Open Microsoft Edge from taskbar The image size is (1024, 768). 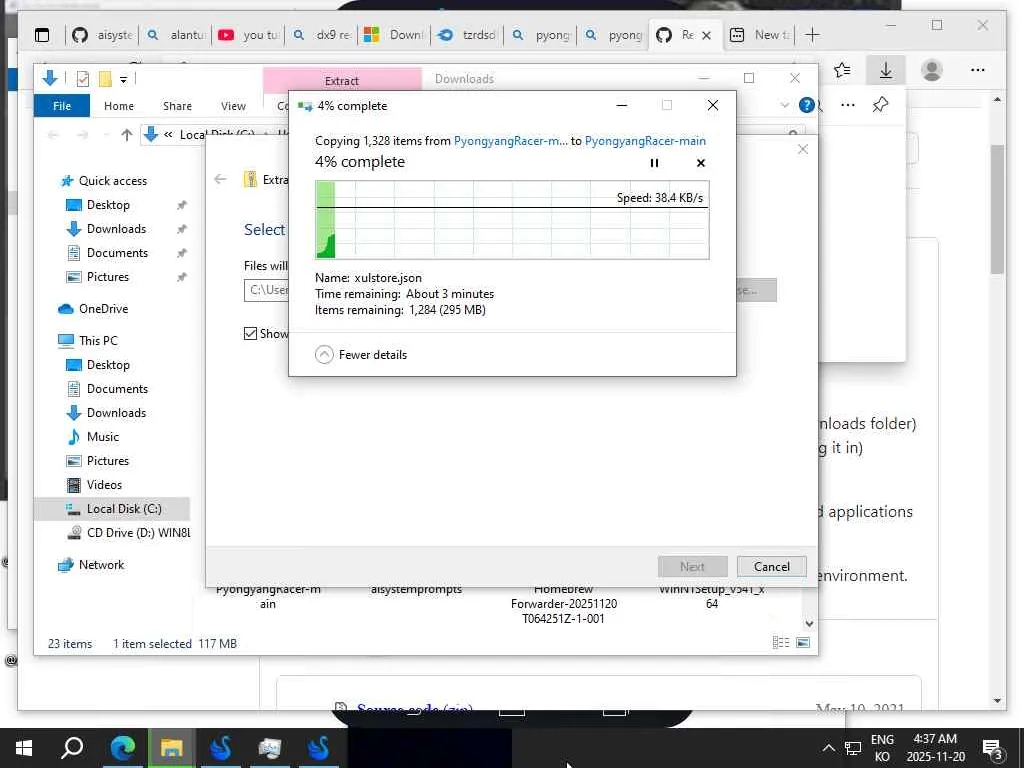coord(123,748)
